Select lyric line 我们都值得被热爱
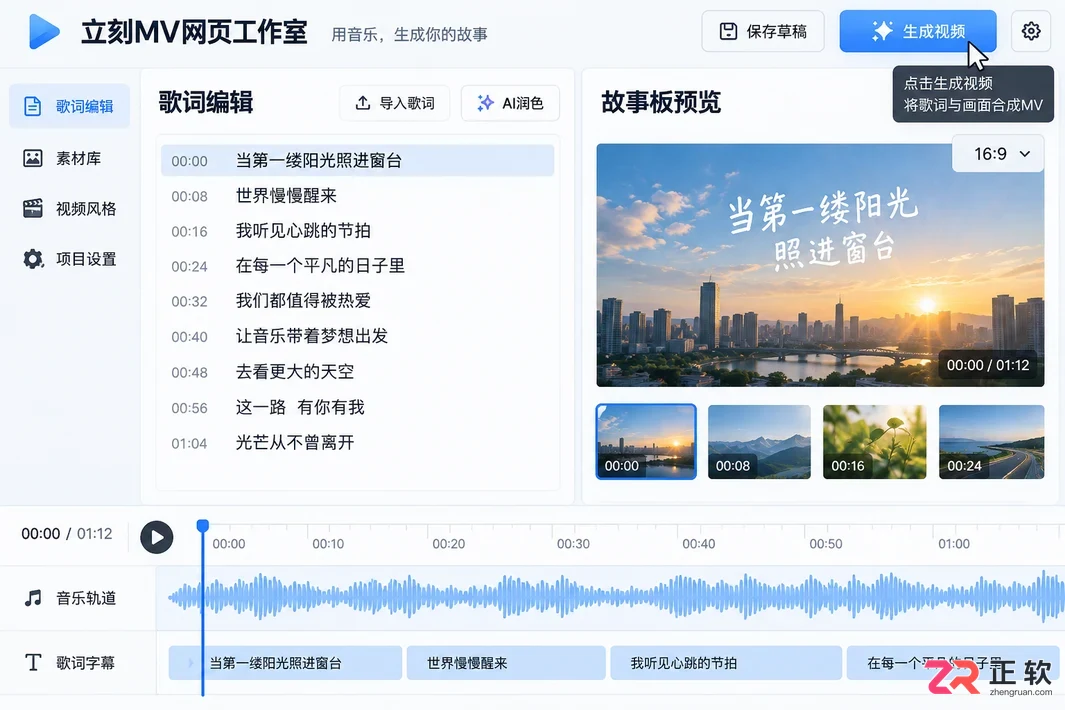The width and height of the screenshot is (1065, 710). point(357,301)
